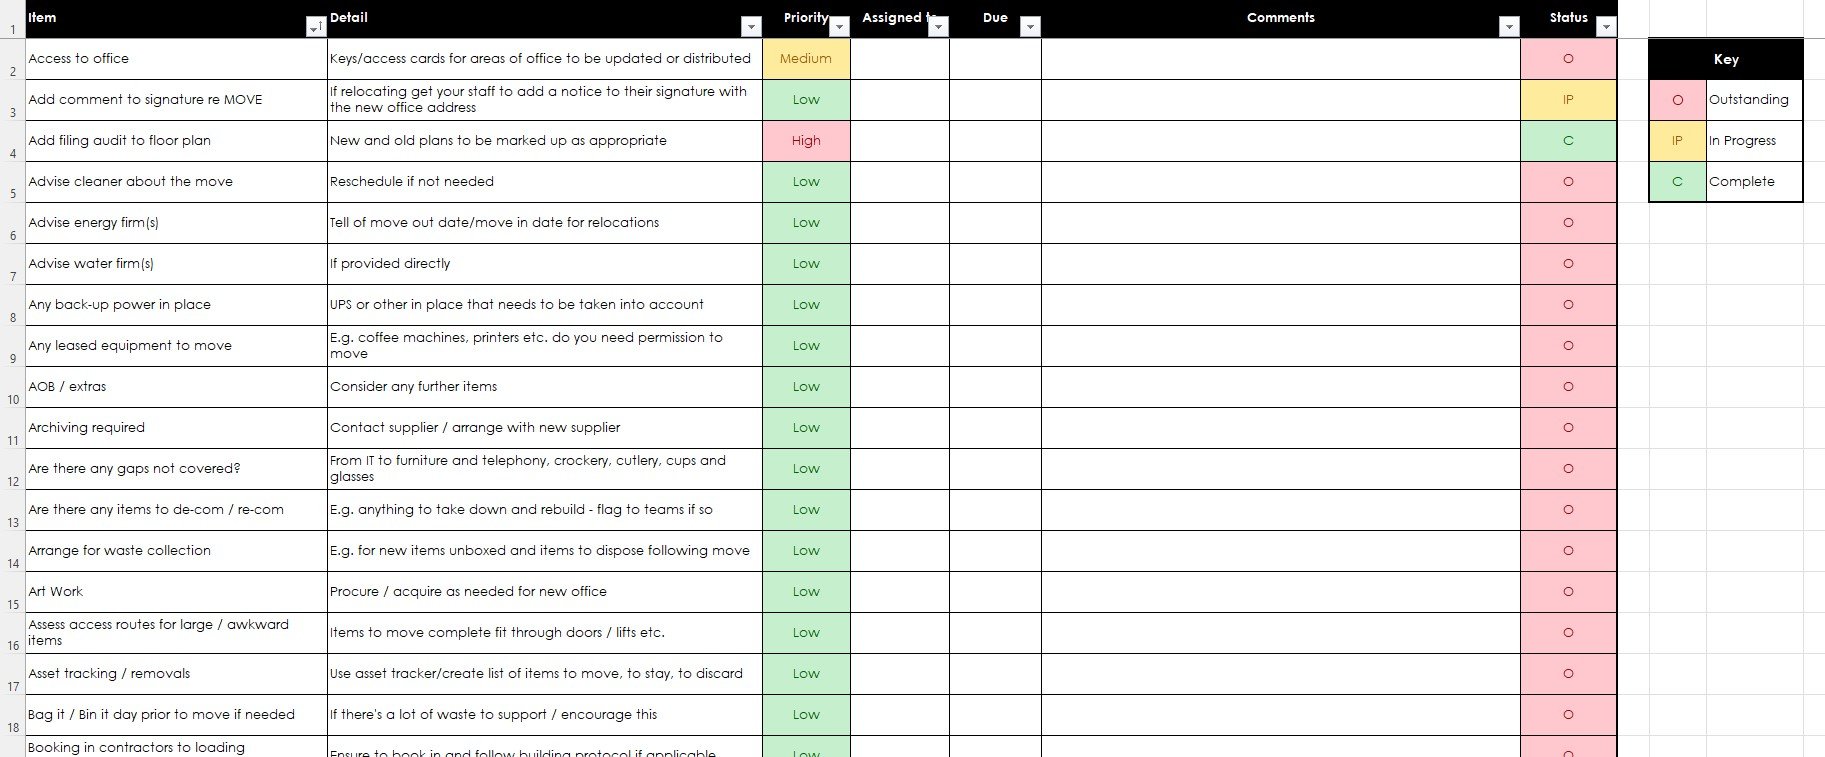Open the Comments column filter dropdown
The height and width of the screenshot is (757, 1825).
click(x=1510, y=27)
